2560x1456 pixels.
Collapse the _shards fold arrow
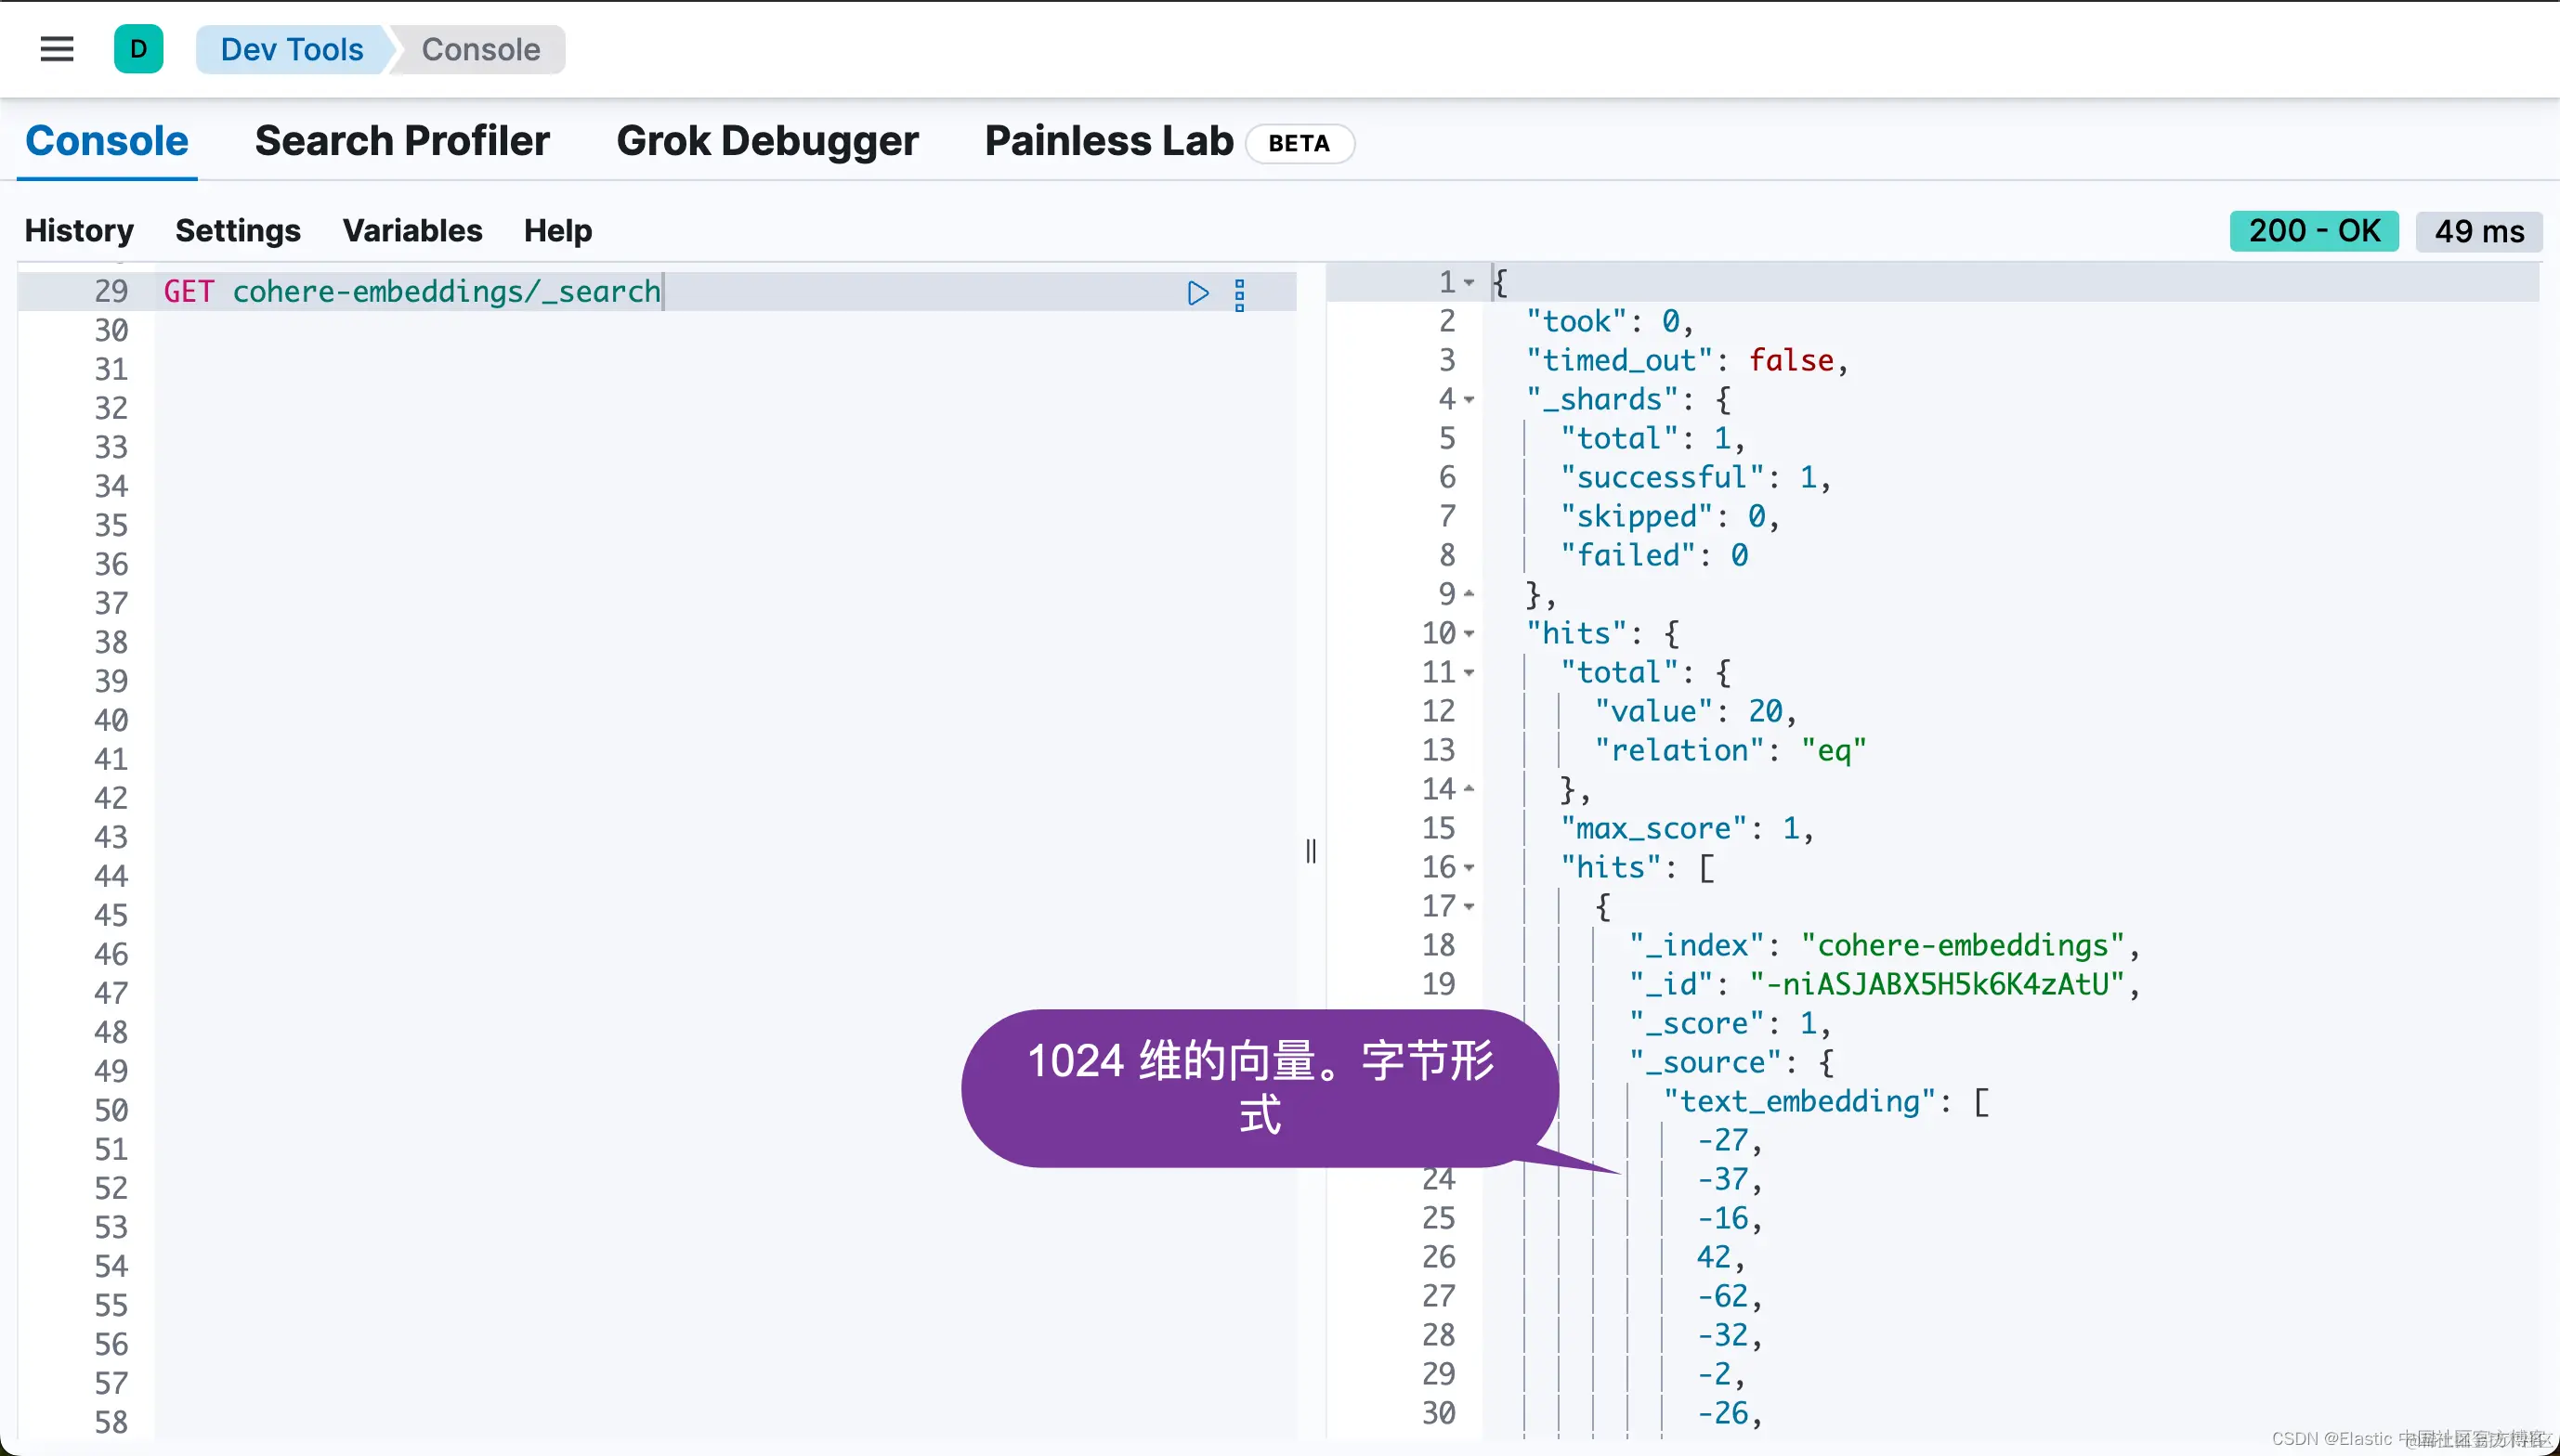click(1469, 400)
